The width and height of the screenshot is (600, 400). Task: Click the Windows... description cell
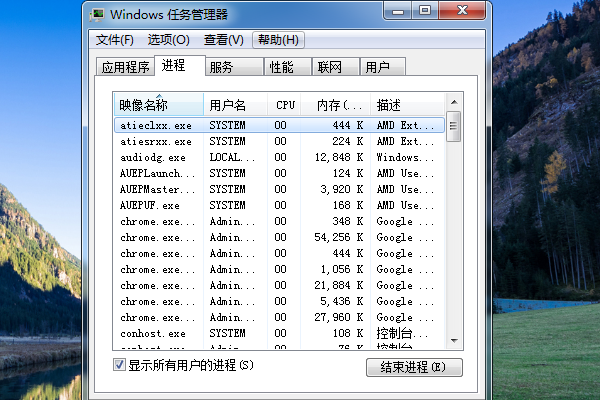pos(405,157)
